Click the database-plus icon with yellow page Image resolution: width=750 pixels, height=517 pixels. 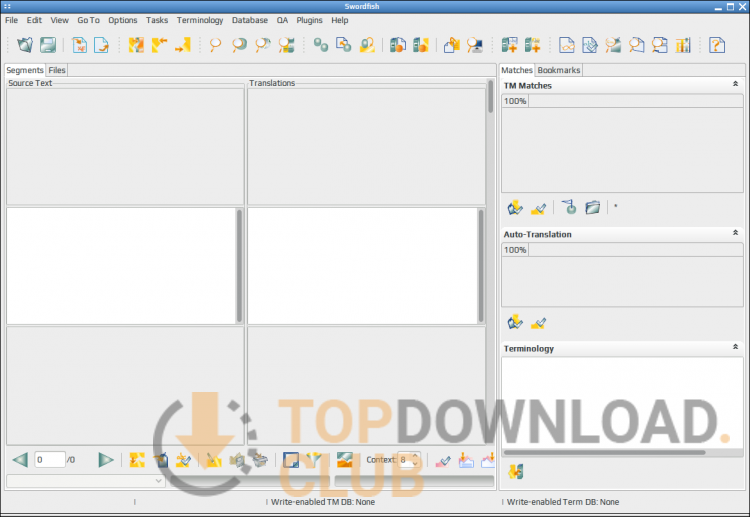tap(532, 45)
